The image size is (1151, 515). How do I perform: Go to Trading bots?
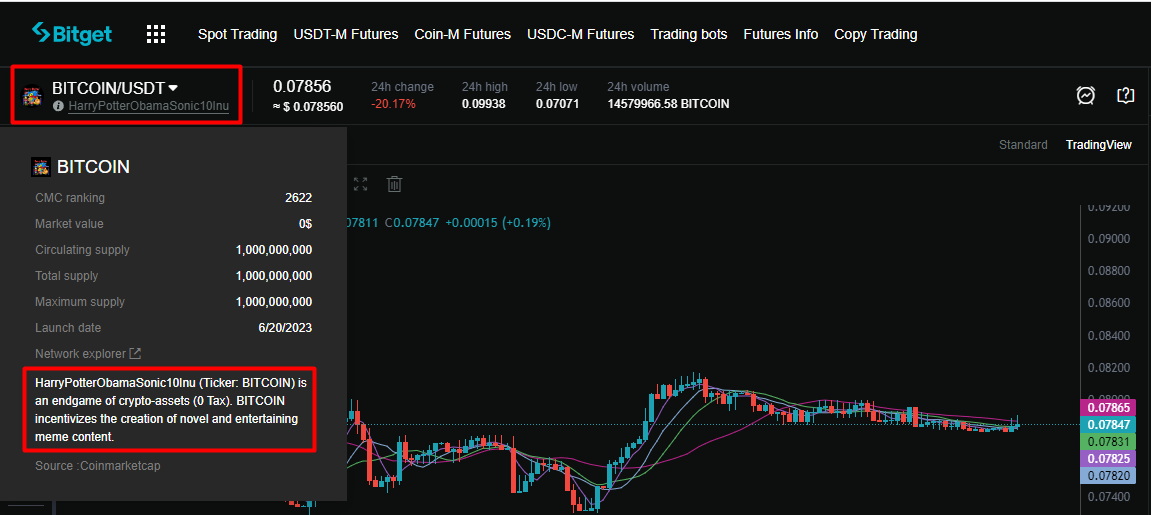coord(689,34)
